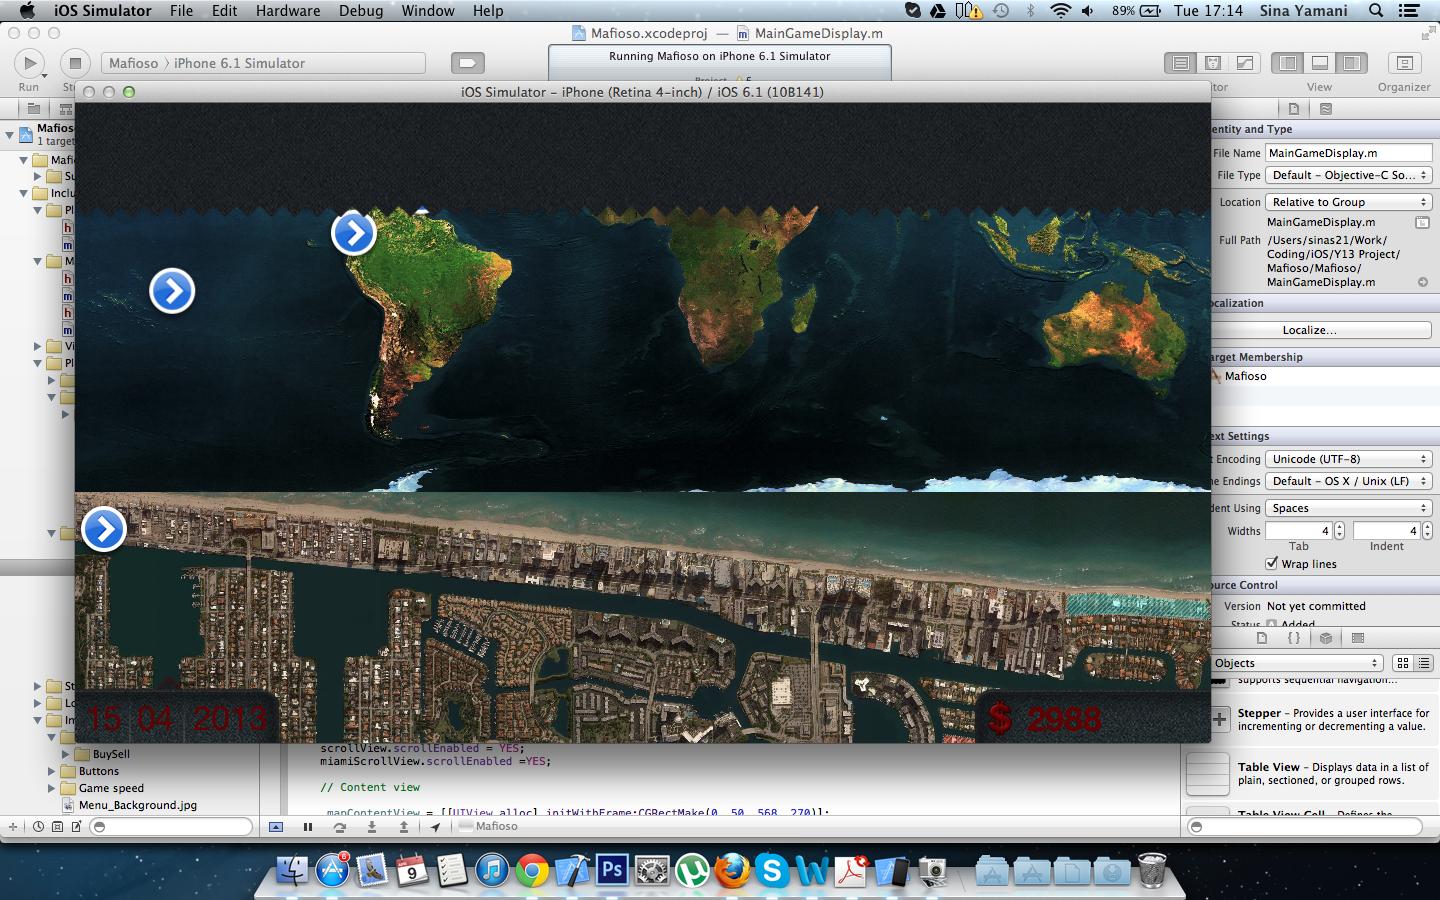
Task: Open Photoshop from the Dock
Action: pyautogui.click(x=611, y=870)
